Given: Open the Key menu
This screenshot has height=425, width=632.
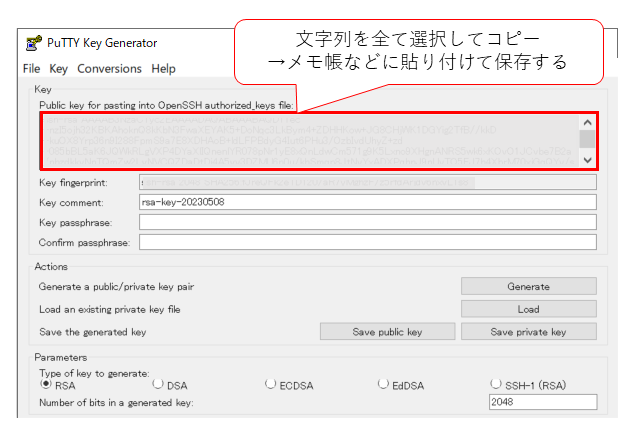Looking at the screenshot, I should 58,69.
